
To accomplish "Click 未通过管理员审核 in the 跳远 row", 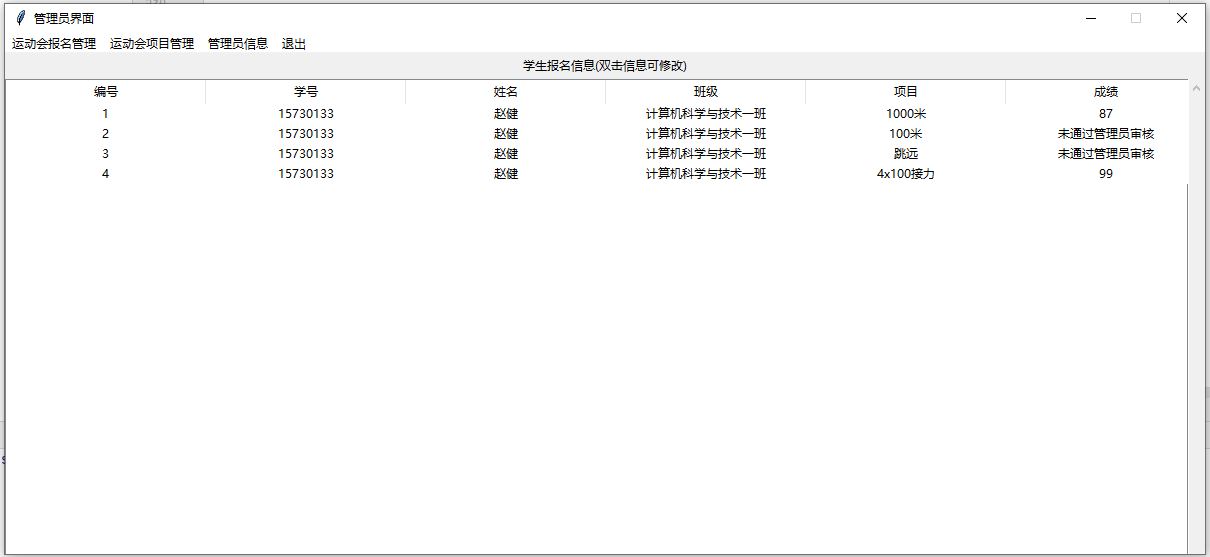I will tap(1106, 154).
